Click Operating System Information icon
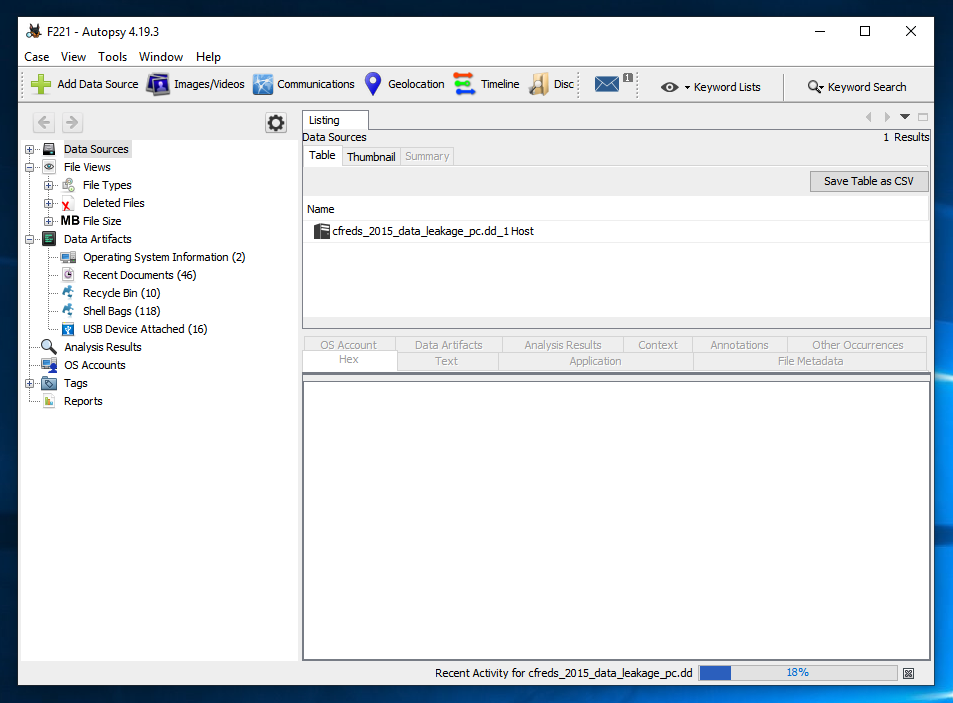Viewport: 953px width, 703px height. click(68, 257)
